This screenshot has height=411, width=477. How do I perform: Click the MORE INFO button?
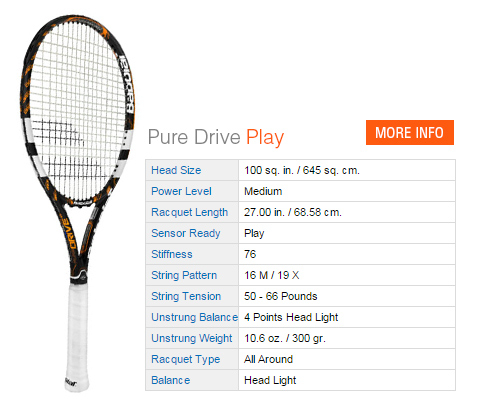click(410, 132)
